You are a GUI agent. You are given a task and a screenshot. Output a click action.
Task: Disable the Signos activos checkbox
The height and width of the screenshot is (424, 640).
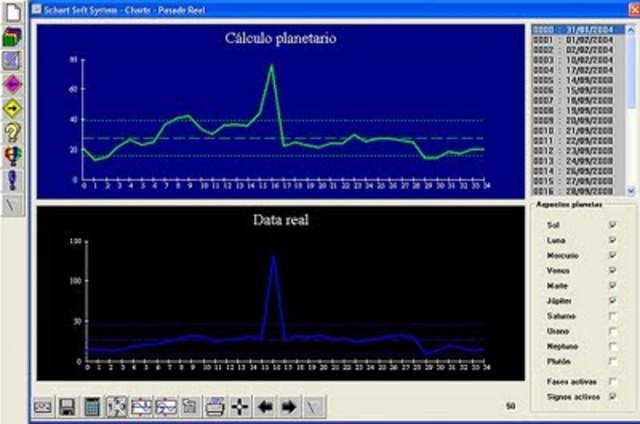(x=612, y=396)
